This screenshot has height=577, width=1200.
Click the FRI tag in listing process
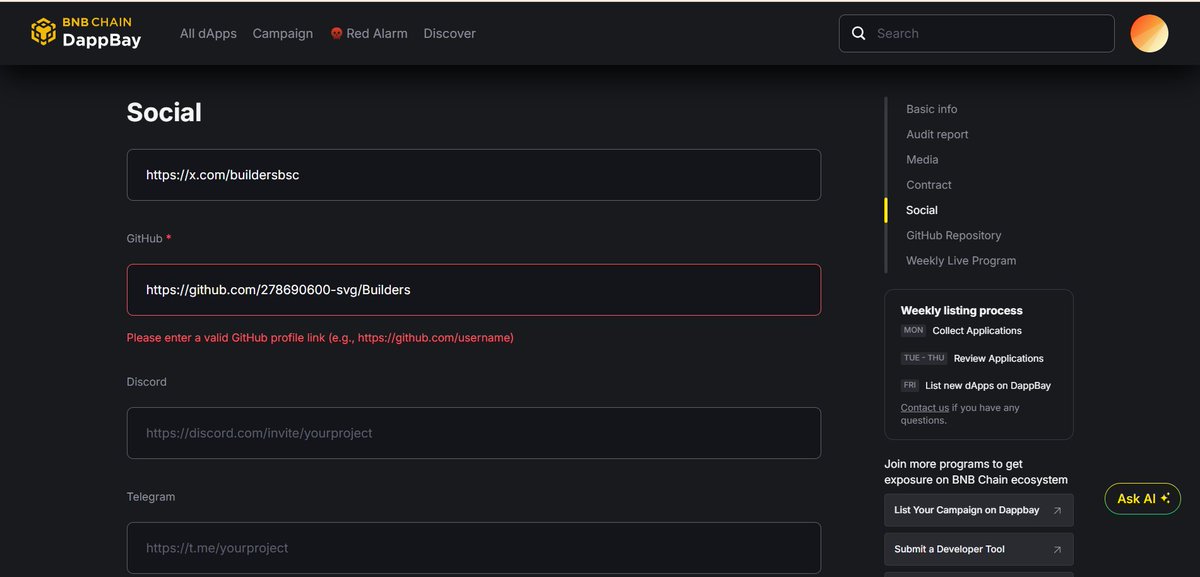910,385
